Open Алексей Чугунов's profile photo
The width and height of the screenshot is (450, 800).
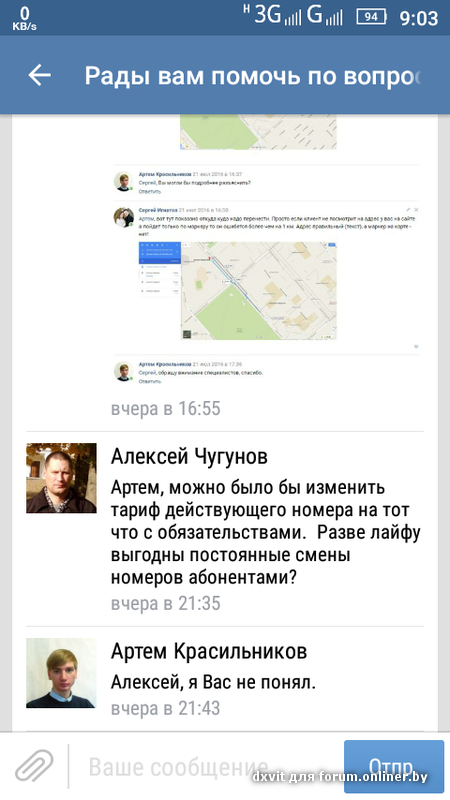click(61, 478)
